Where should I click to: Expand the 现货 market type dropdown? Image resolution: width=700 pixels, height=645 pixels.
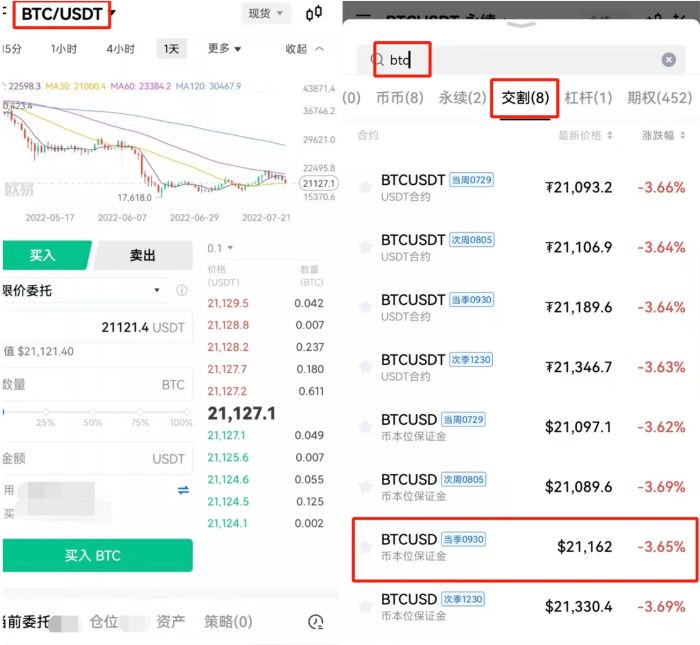(x=267, y=14)
